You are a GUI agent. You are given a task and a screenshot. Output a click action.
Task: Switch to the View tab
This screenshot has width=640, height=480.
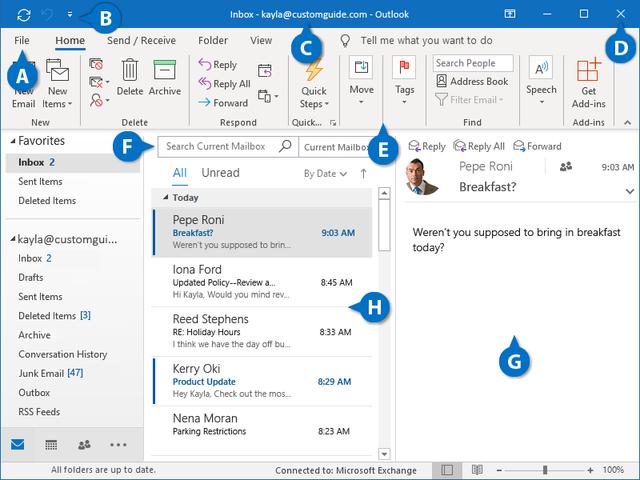coord(261,40)
